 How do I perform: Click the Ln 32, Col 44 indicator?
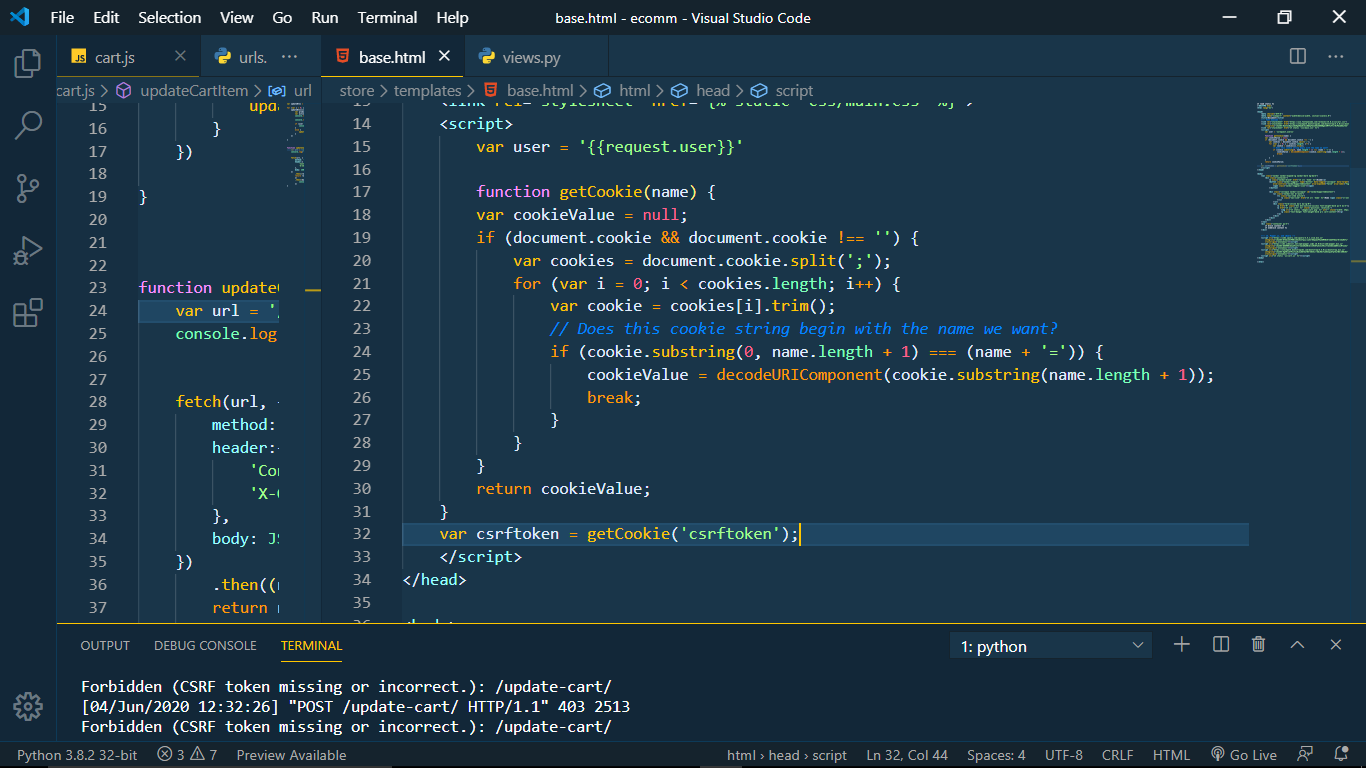coord(907,755)
